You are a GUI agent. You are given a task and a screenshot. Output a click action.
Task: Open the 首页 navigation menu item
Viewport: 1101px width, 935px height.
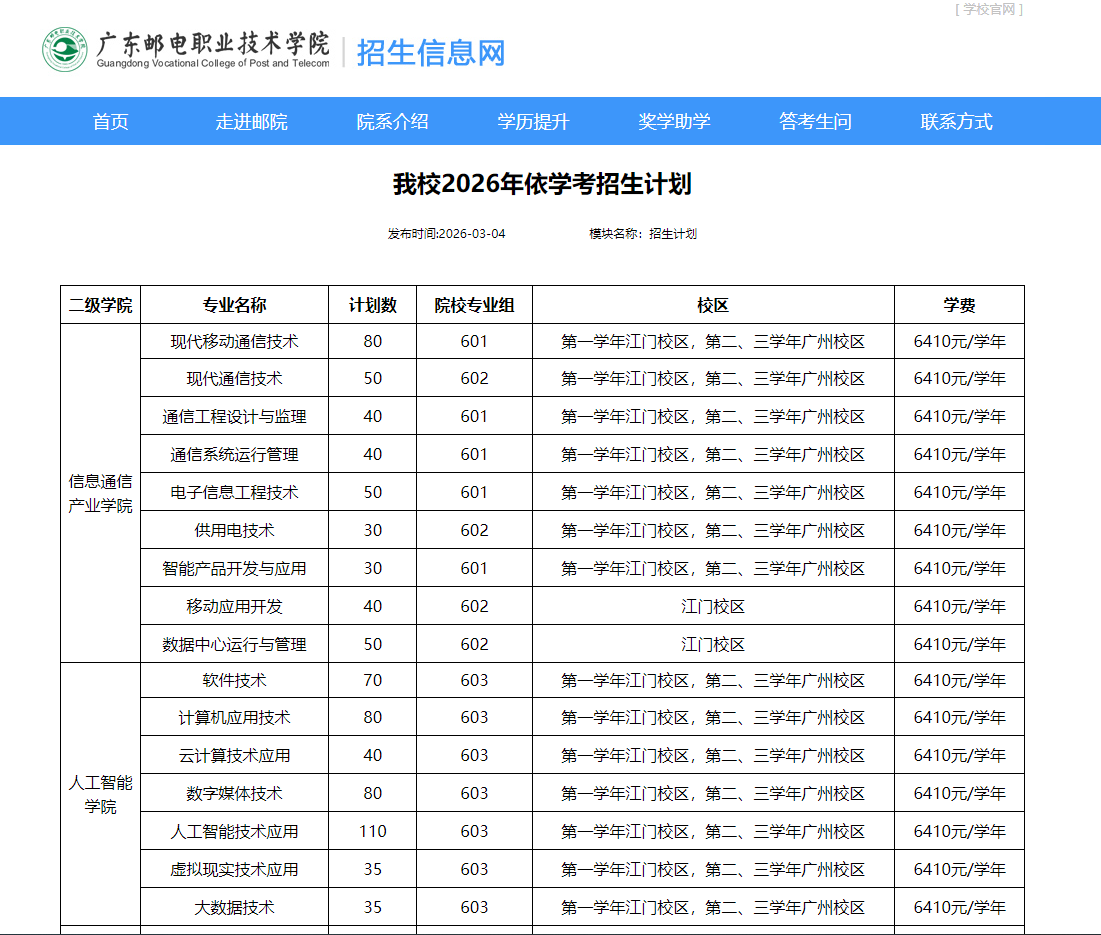tap(109, 121)
